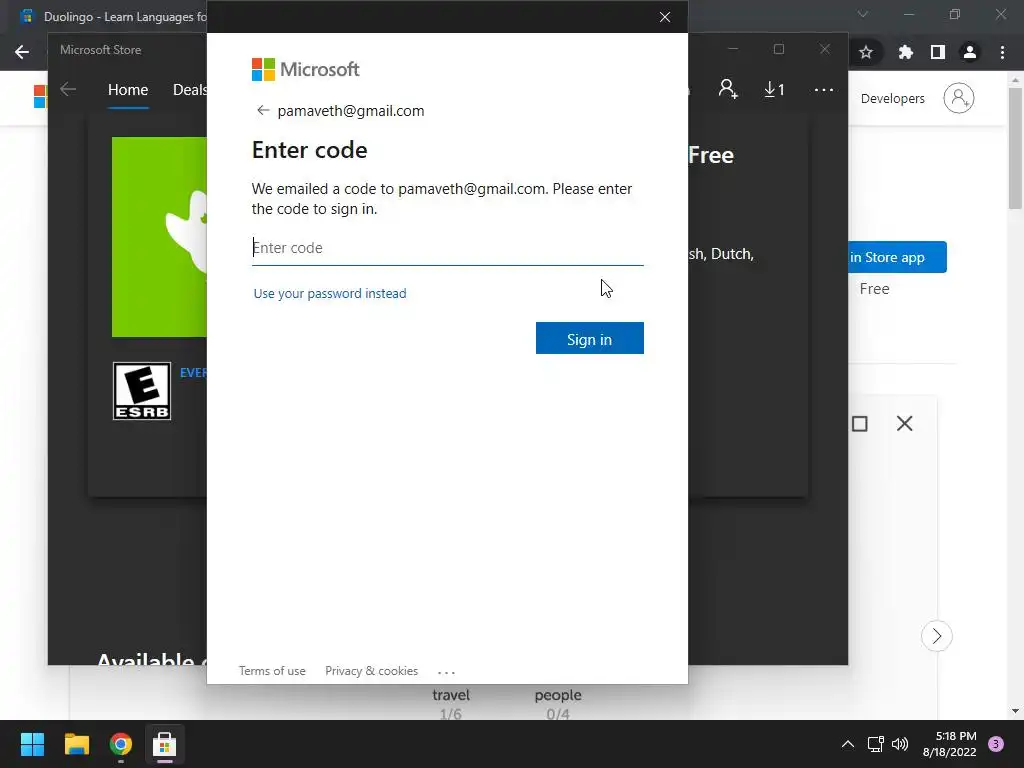Click the Sign in button
Image resolution: width=1024 pixels, height=768 pixels.
[x=589, y=338]
